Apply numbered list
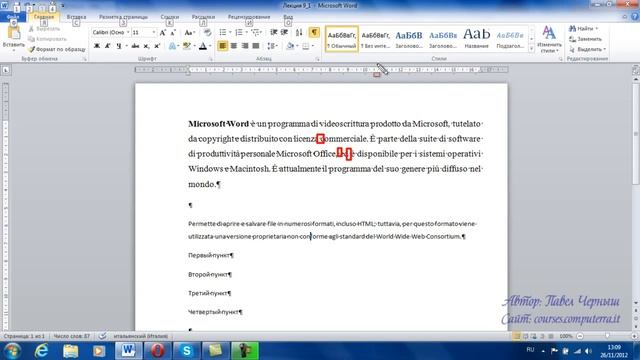Screen dimensions: 640x360 (239, 32)
